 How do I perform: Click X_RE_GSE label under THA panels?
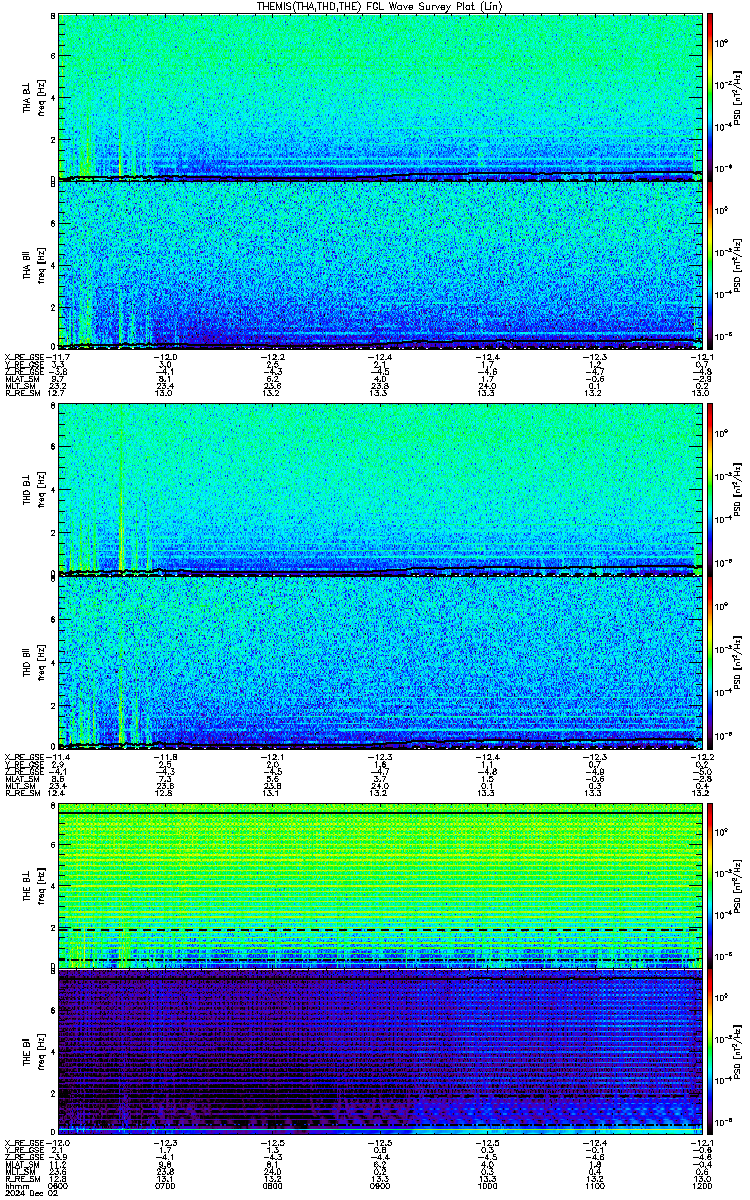(x=23, y=357)
